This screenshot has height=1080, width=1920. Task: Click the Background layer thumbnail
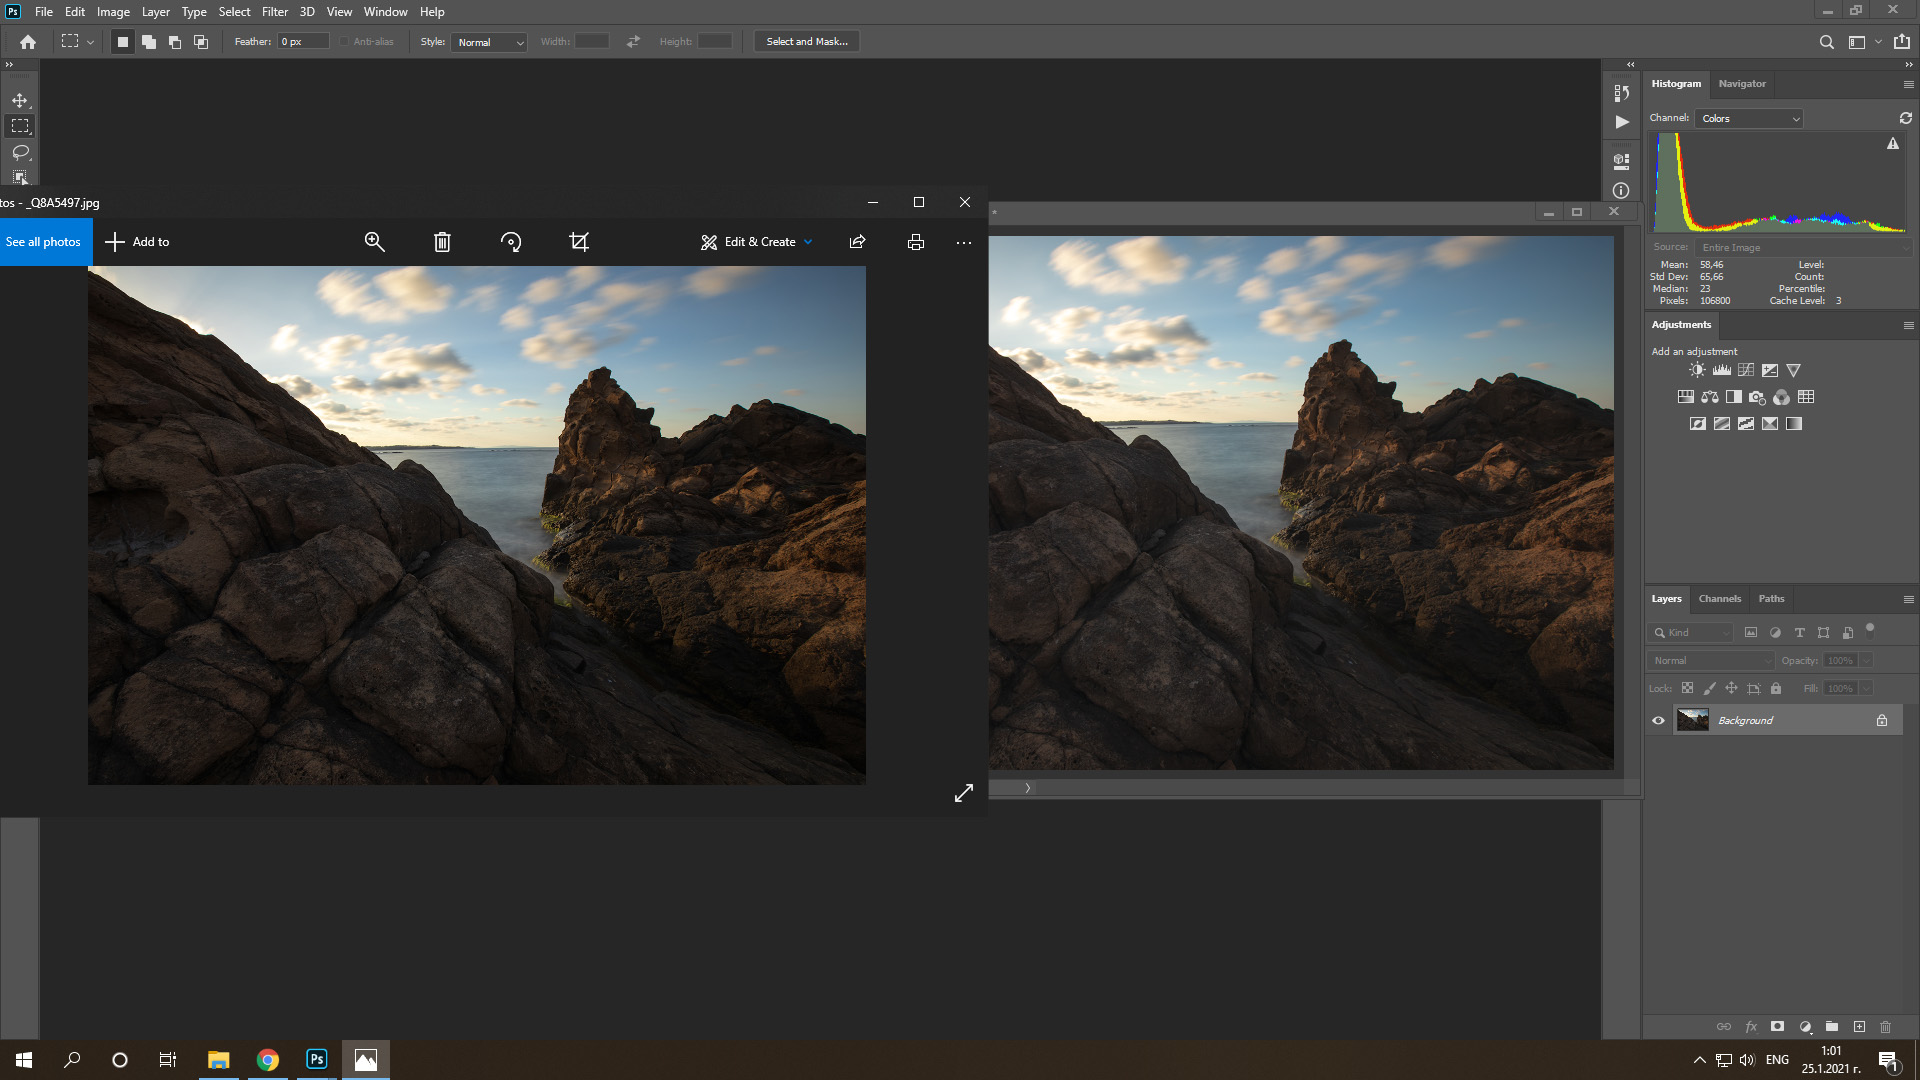[x=1693, y=720]
